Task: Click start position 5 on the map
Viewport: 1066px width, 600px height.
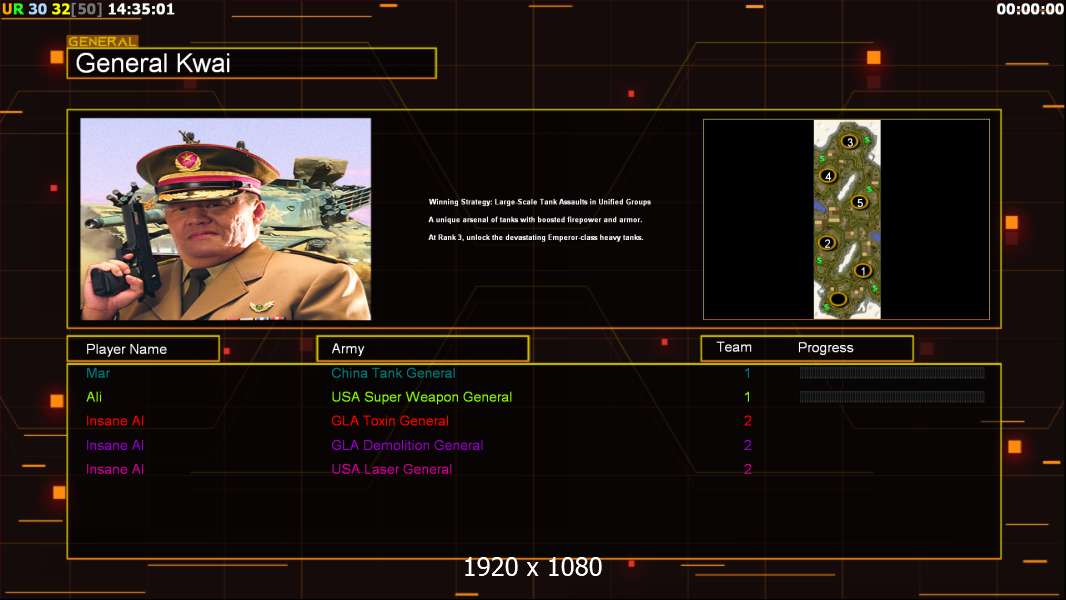Action: (x=860, y=202)
